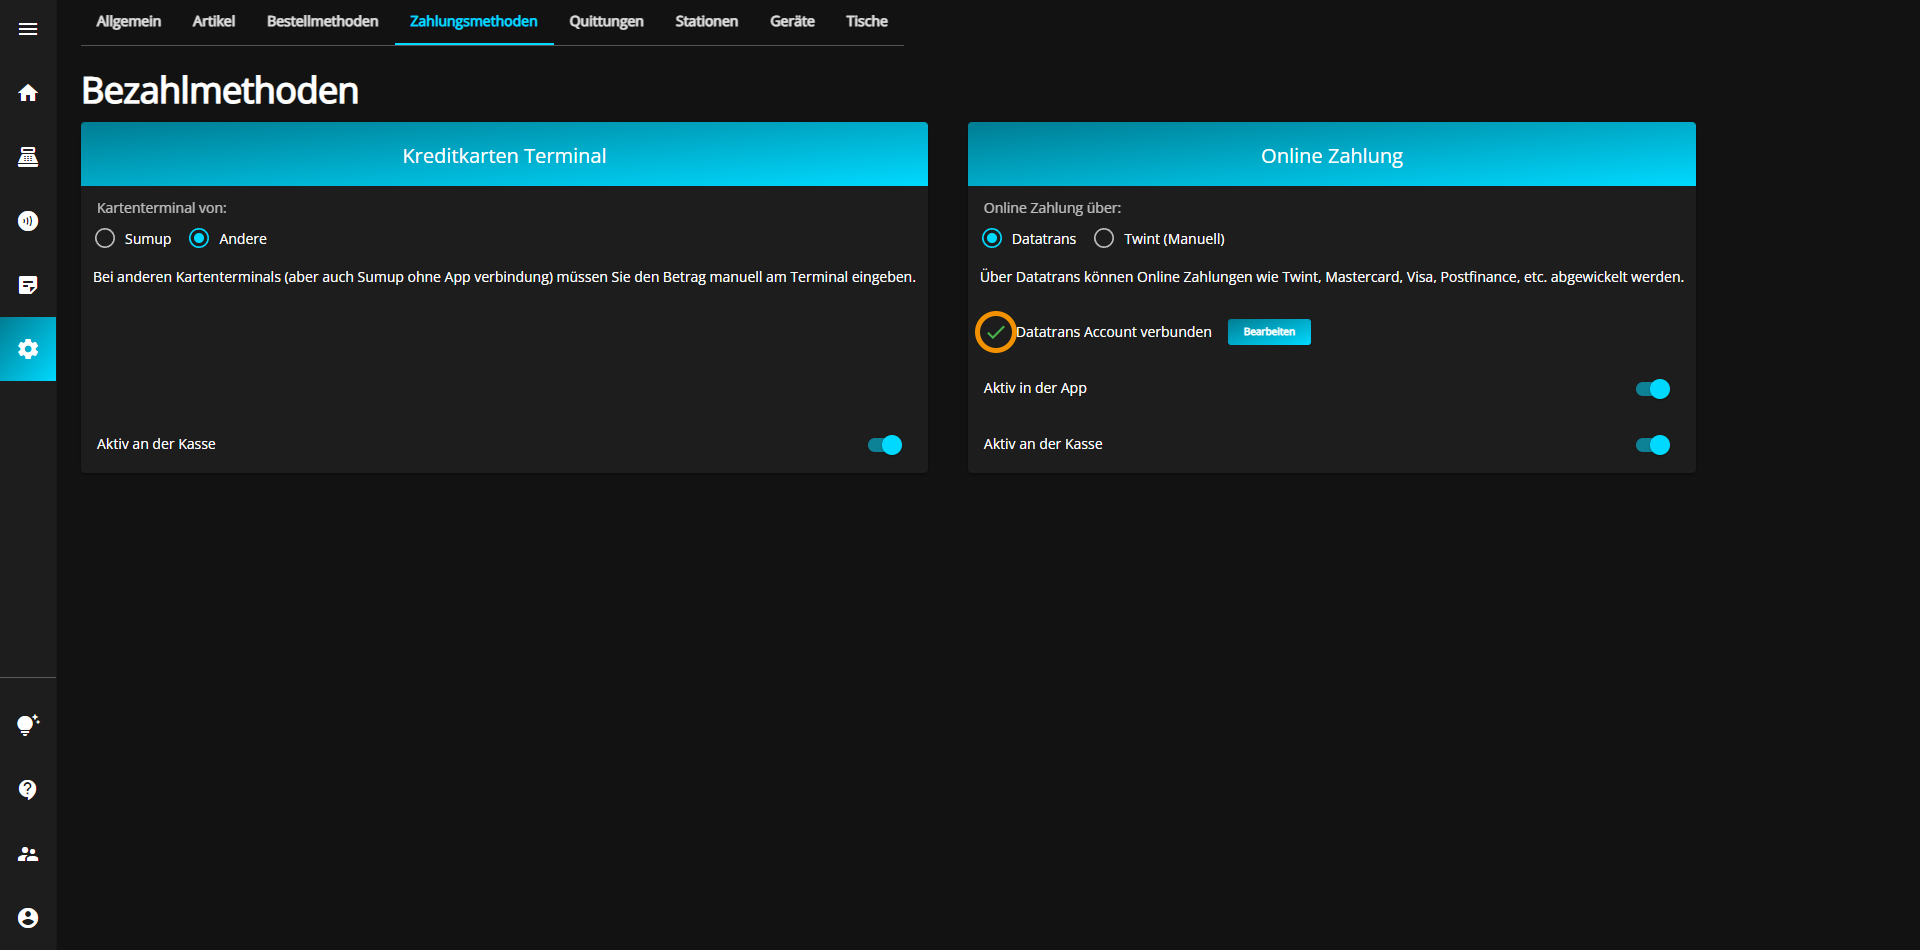Select the Sumup radio button

coord(105,238)
